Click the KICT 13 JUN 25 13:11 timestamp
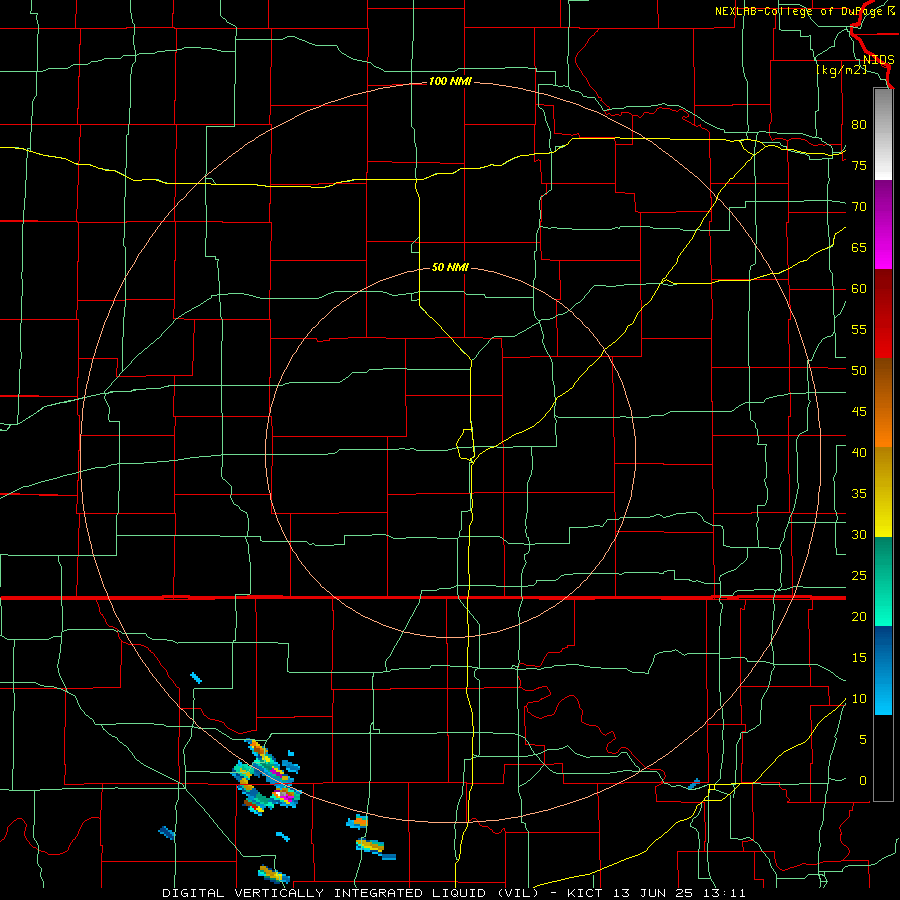Screen dimensions: 900x900 pos(656,893)
